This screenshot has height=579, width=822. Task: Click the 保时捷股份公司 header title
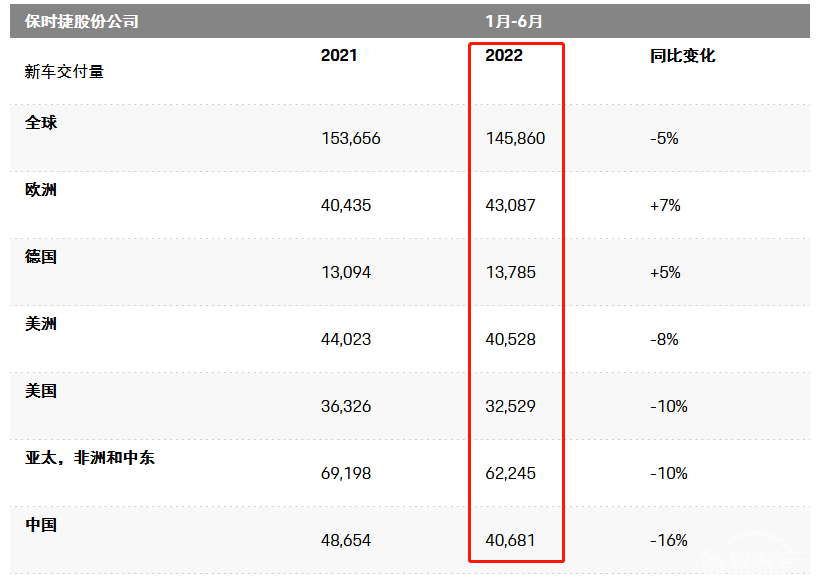tap(82, 21)
